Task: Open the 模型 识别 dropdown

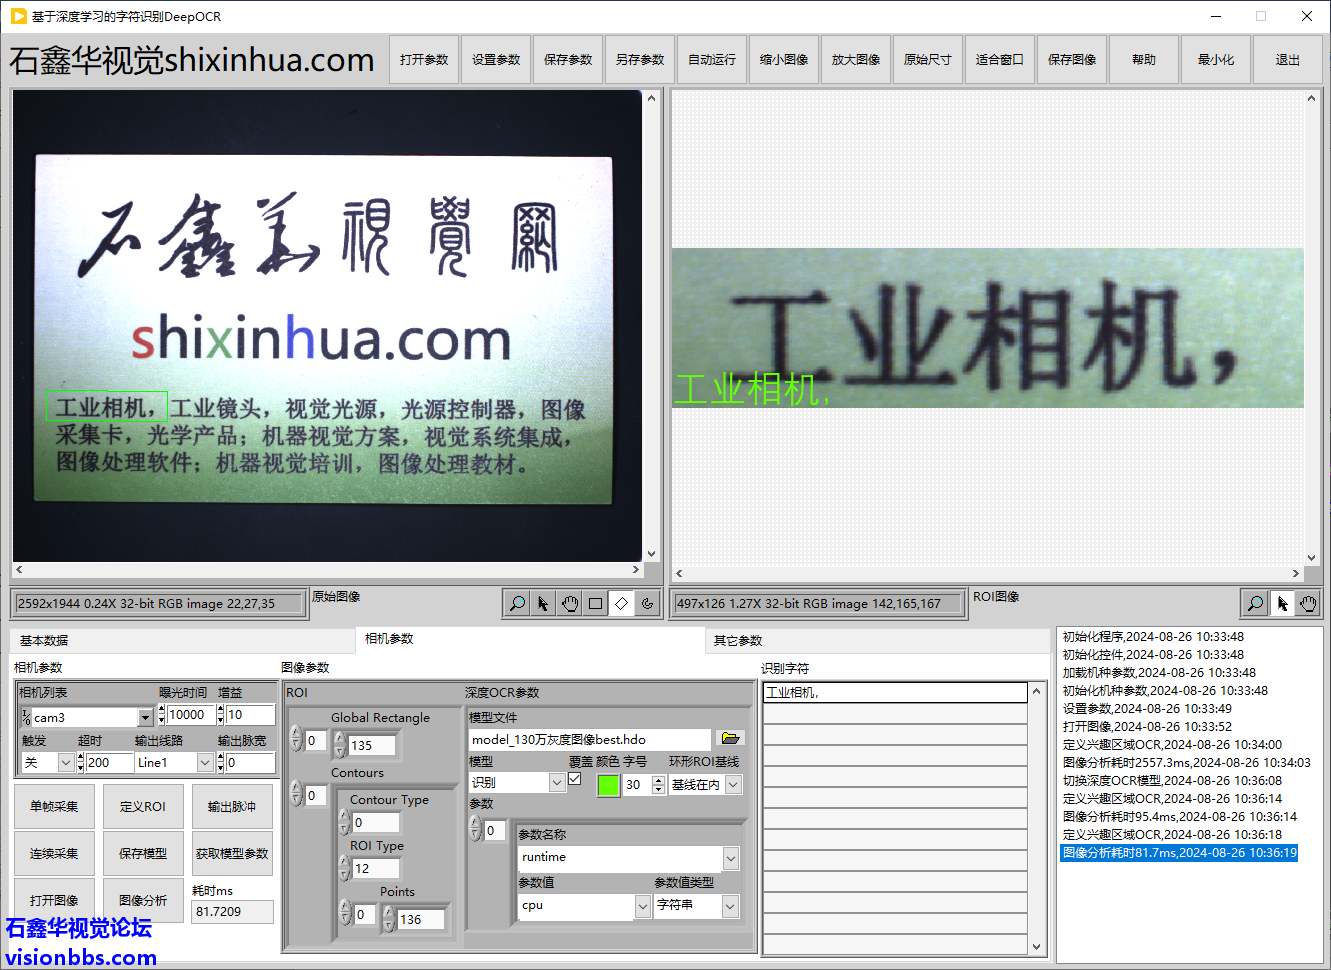Action: 557,783
